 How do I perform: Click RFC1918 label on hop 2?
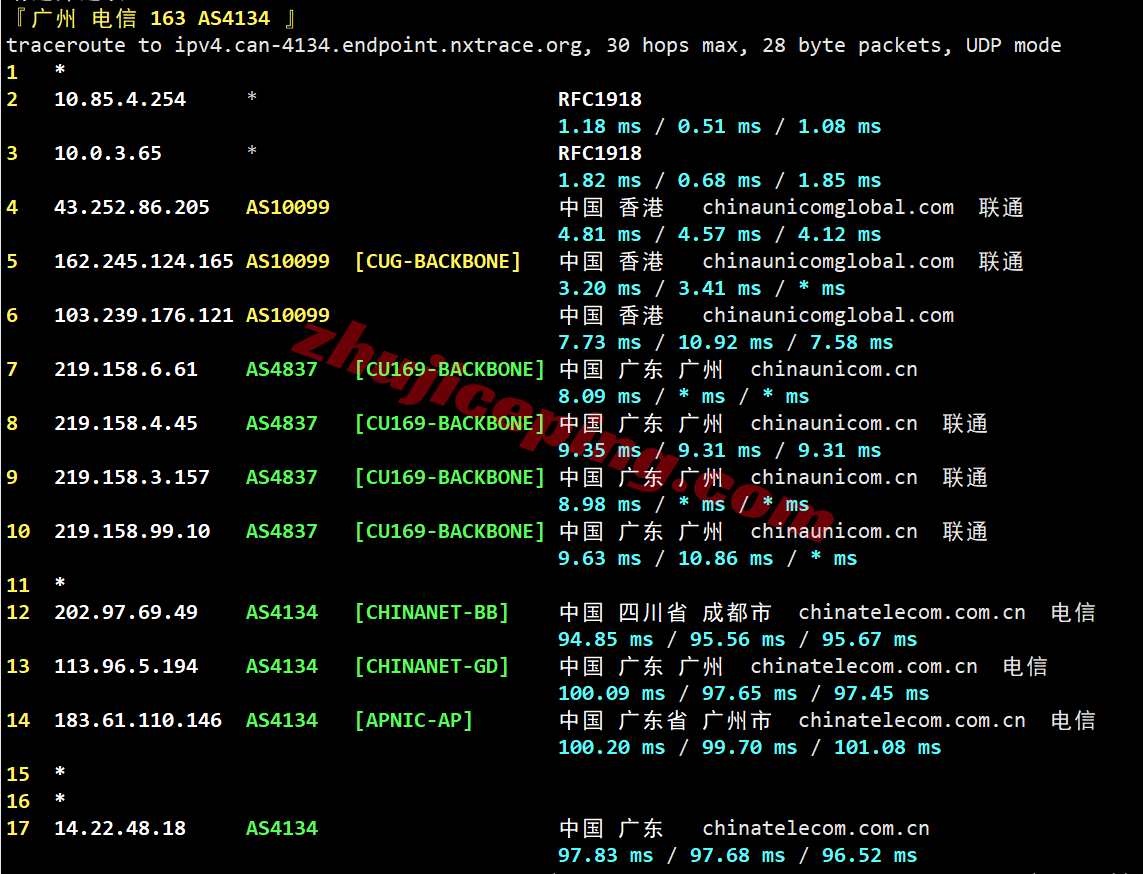[x=599, y=99]
